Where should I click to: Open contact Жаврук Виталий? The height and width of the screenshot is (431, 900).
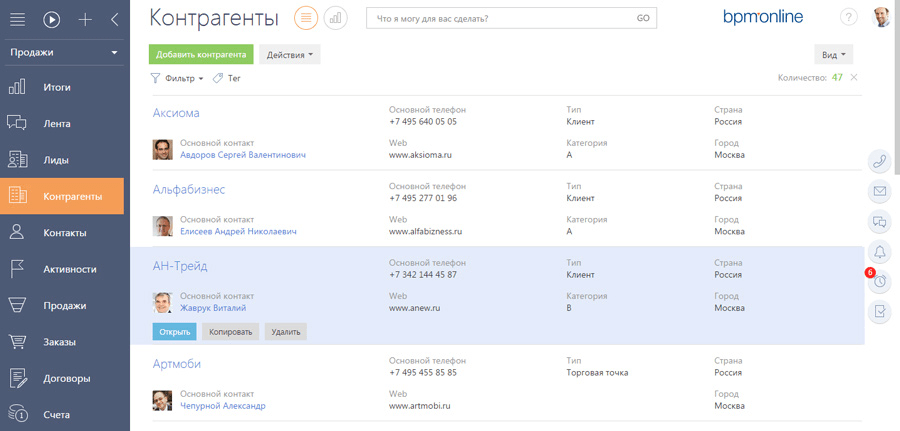(213, 308)
